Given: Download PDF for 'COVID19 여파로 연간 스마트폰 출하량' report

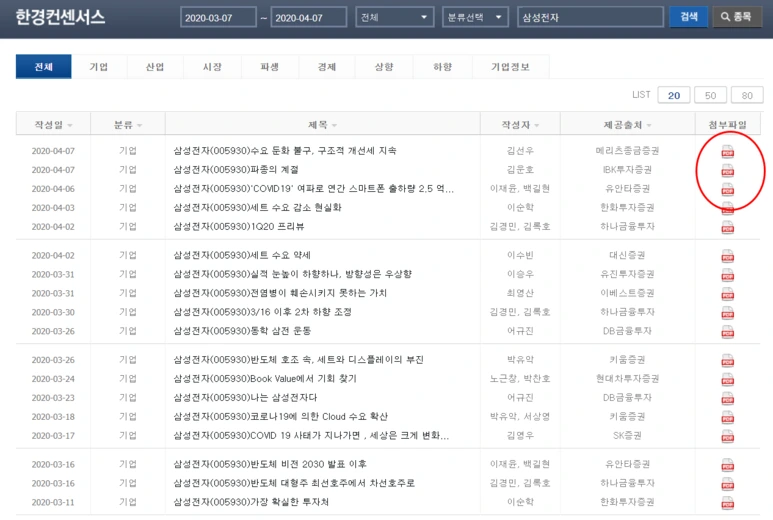Looking at the screenshot, I should (x=727, y=189).
